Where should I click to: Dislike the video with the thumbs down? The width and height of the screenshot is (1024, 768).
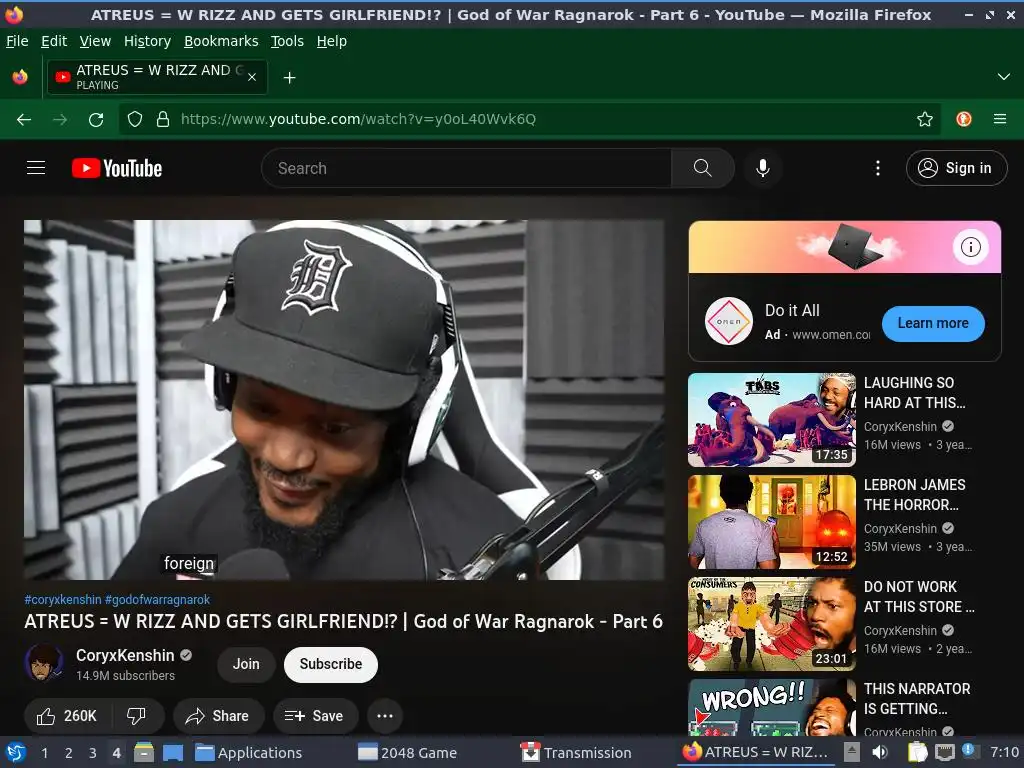(136, 716)
